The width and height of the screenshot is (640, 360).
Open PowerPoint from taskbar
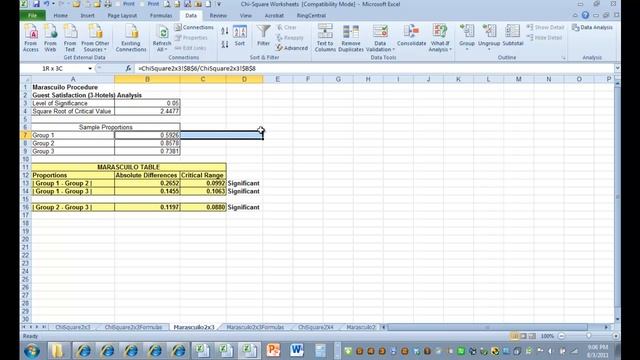point(273,351)
